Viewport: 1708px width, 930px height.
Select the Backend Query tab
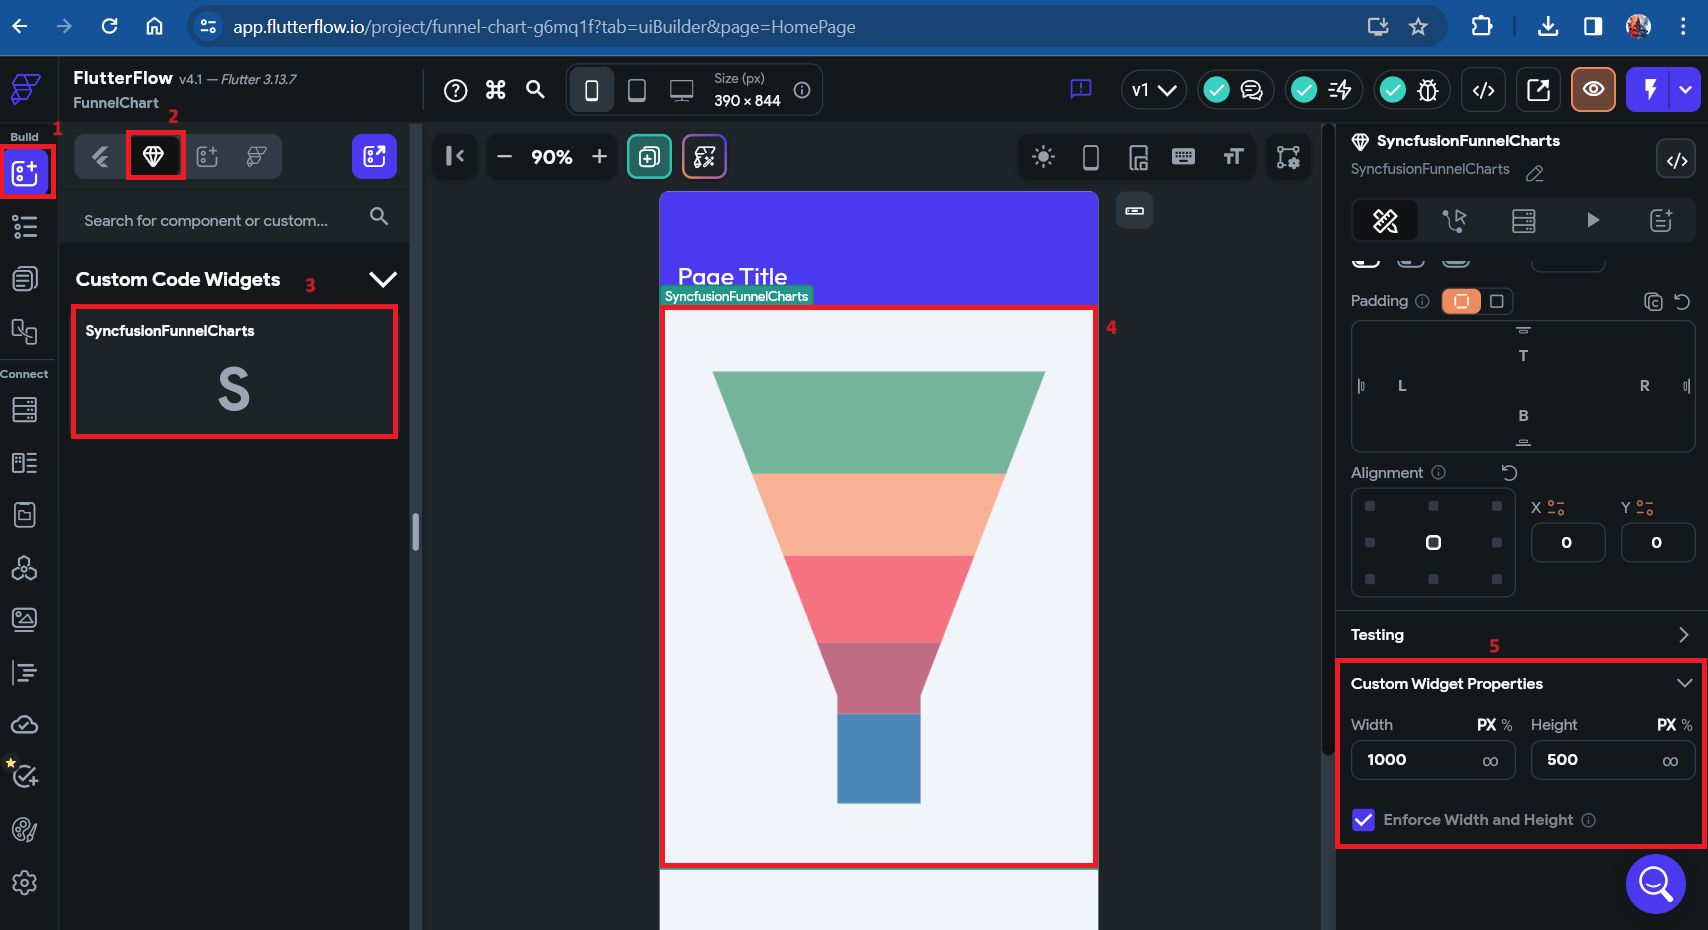[1523, 221]
